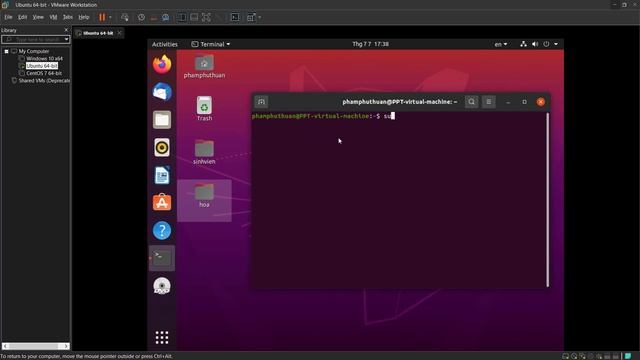Open the Terminal hamburger menu
640x360 pixels.
point(489,102)
